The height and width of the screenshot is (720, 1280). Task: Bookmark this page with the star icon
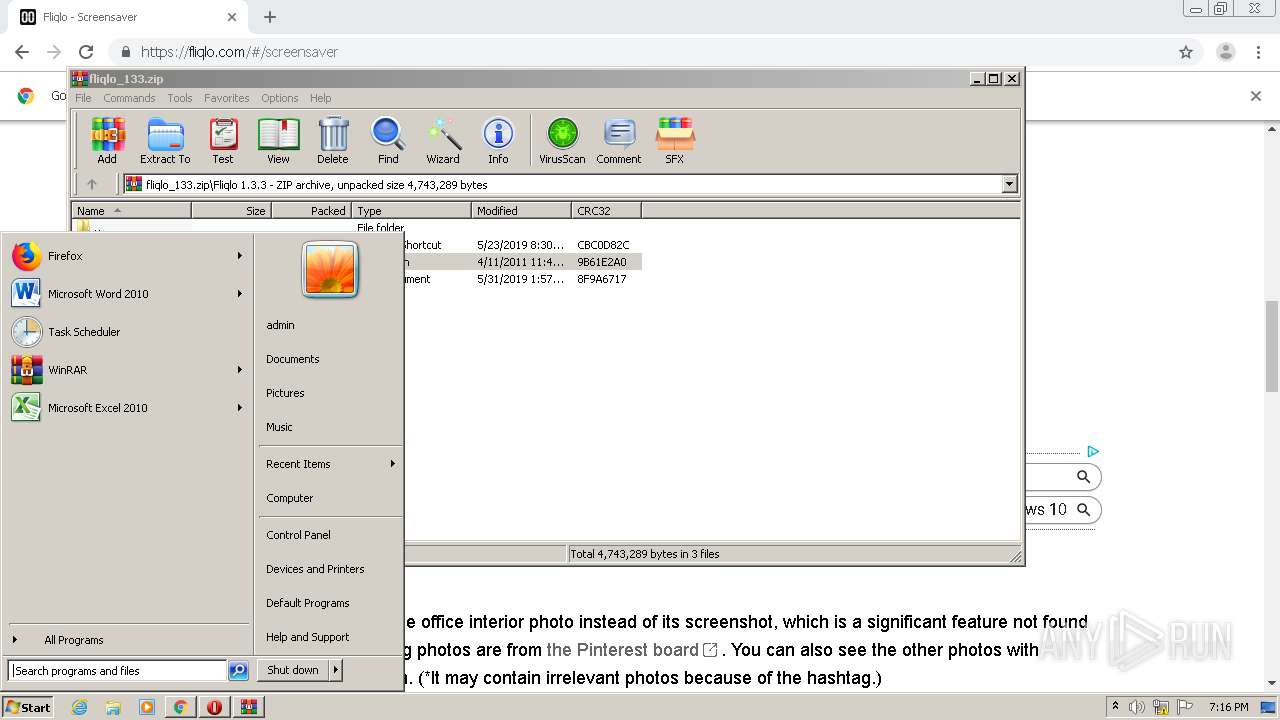(x=1186, y=52)
